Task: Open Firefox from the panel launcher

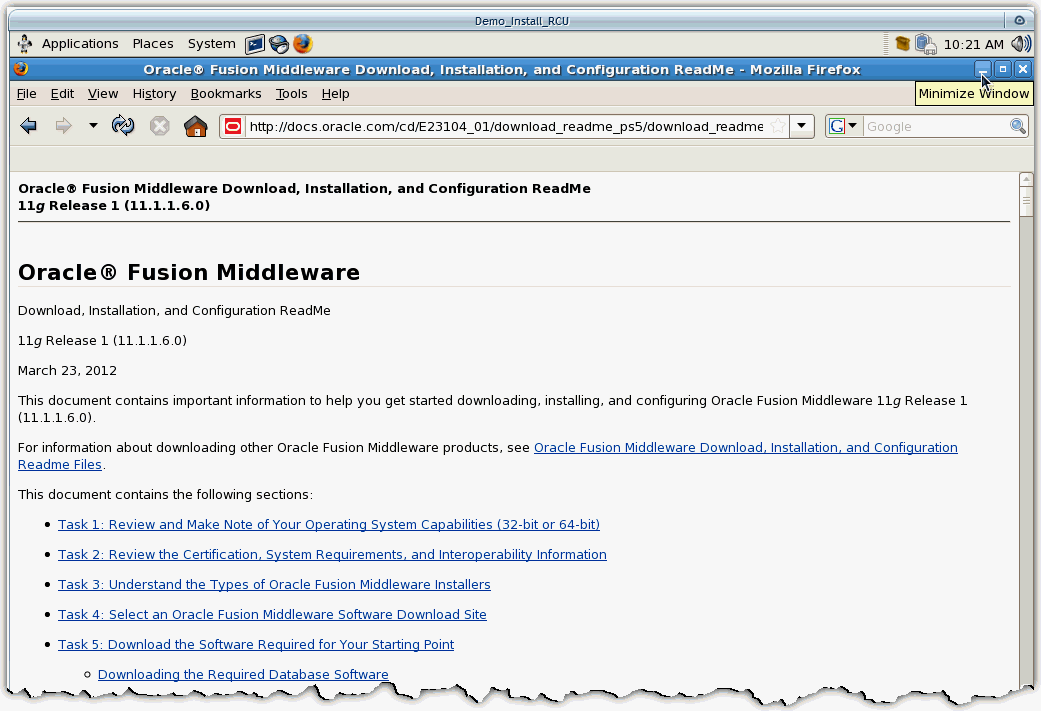Action: tap(302, 44)
